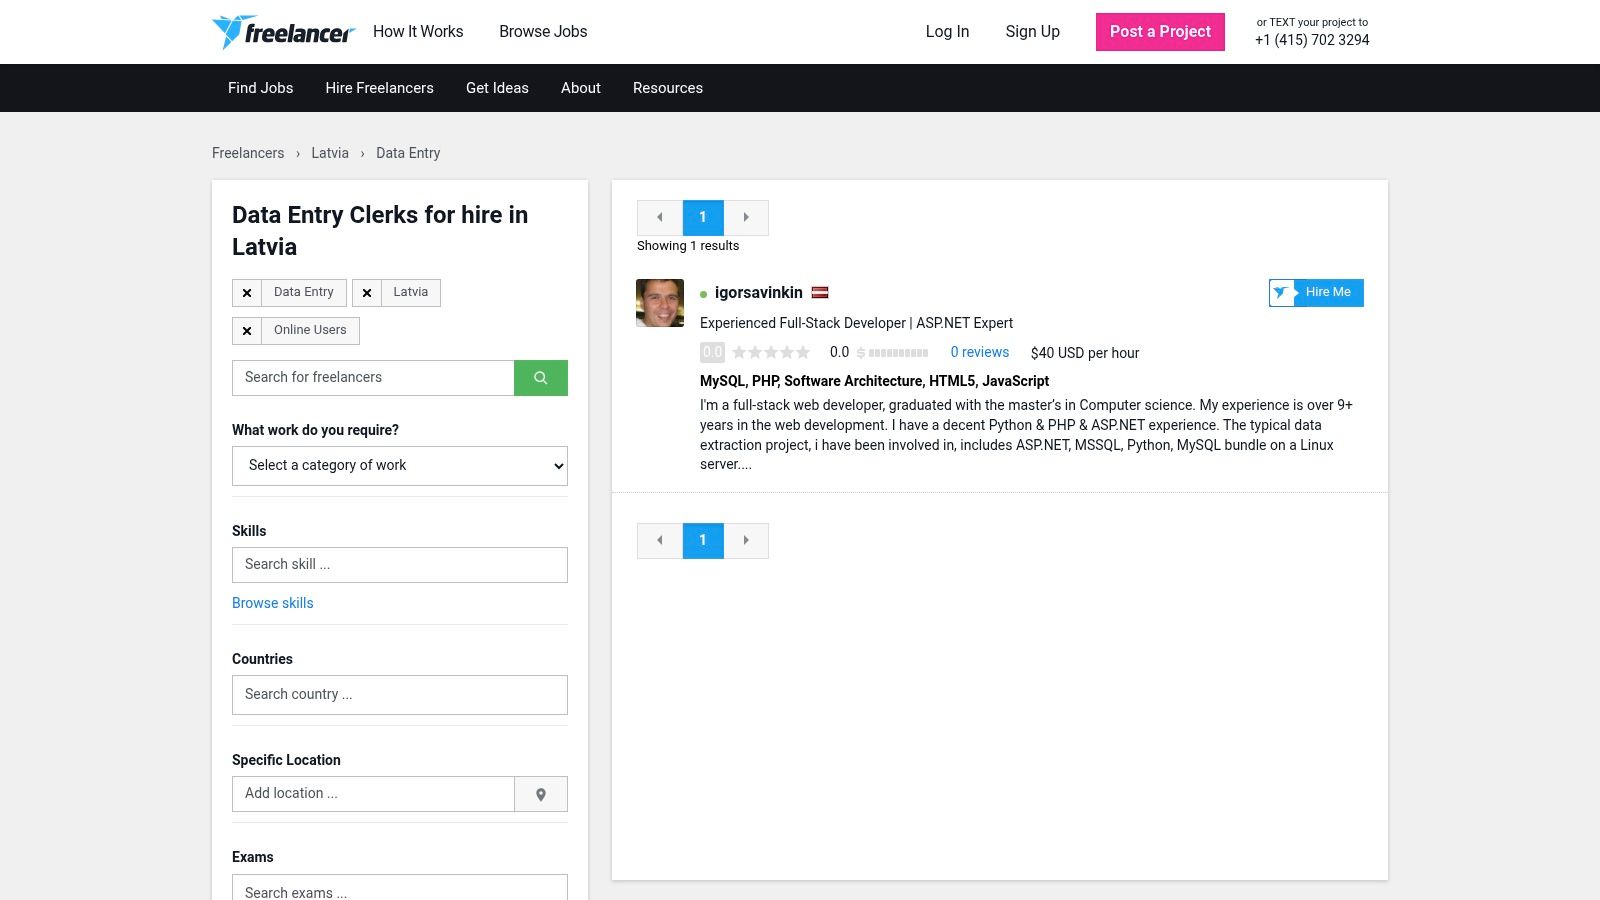Image resolution: width=1600 pixels, height=900 pixels.
Task: Open the How It Works menu
Action: pos(418,32)
